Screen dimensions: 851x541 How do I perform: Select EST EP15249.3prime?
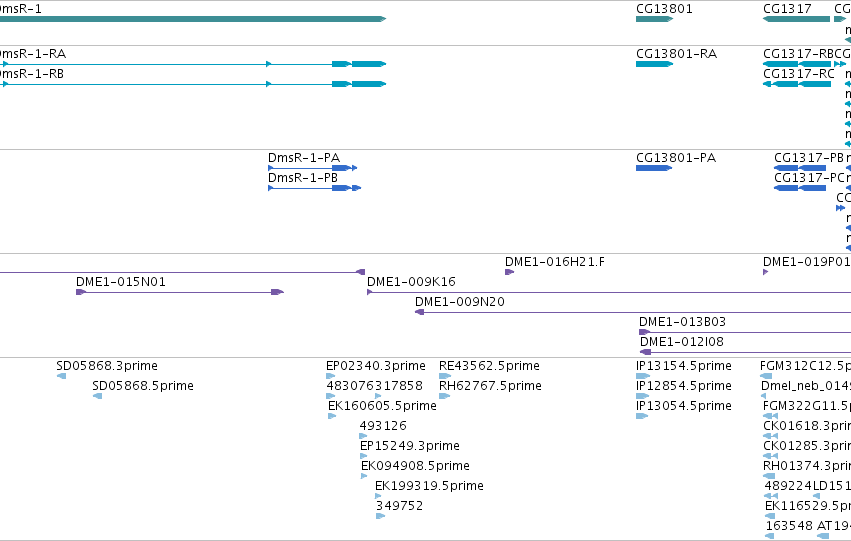[364, 456]
